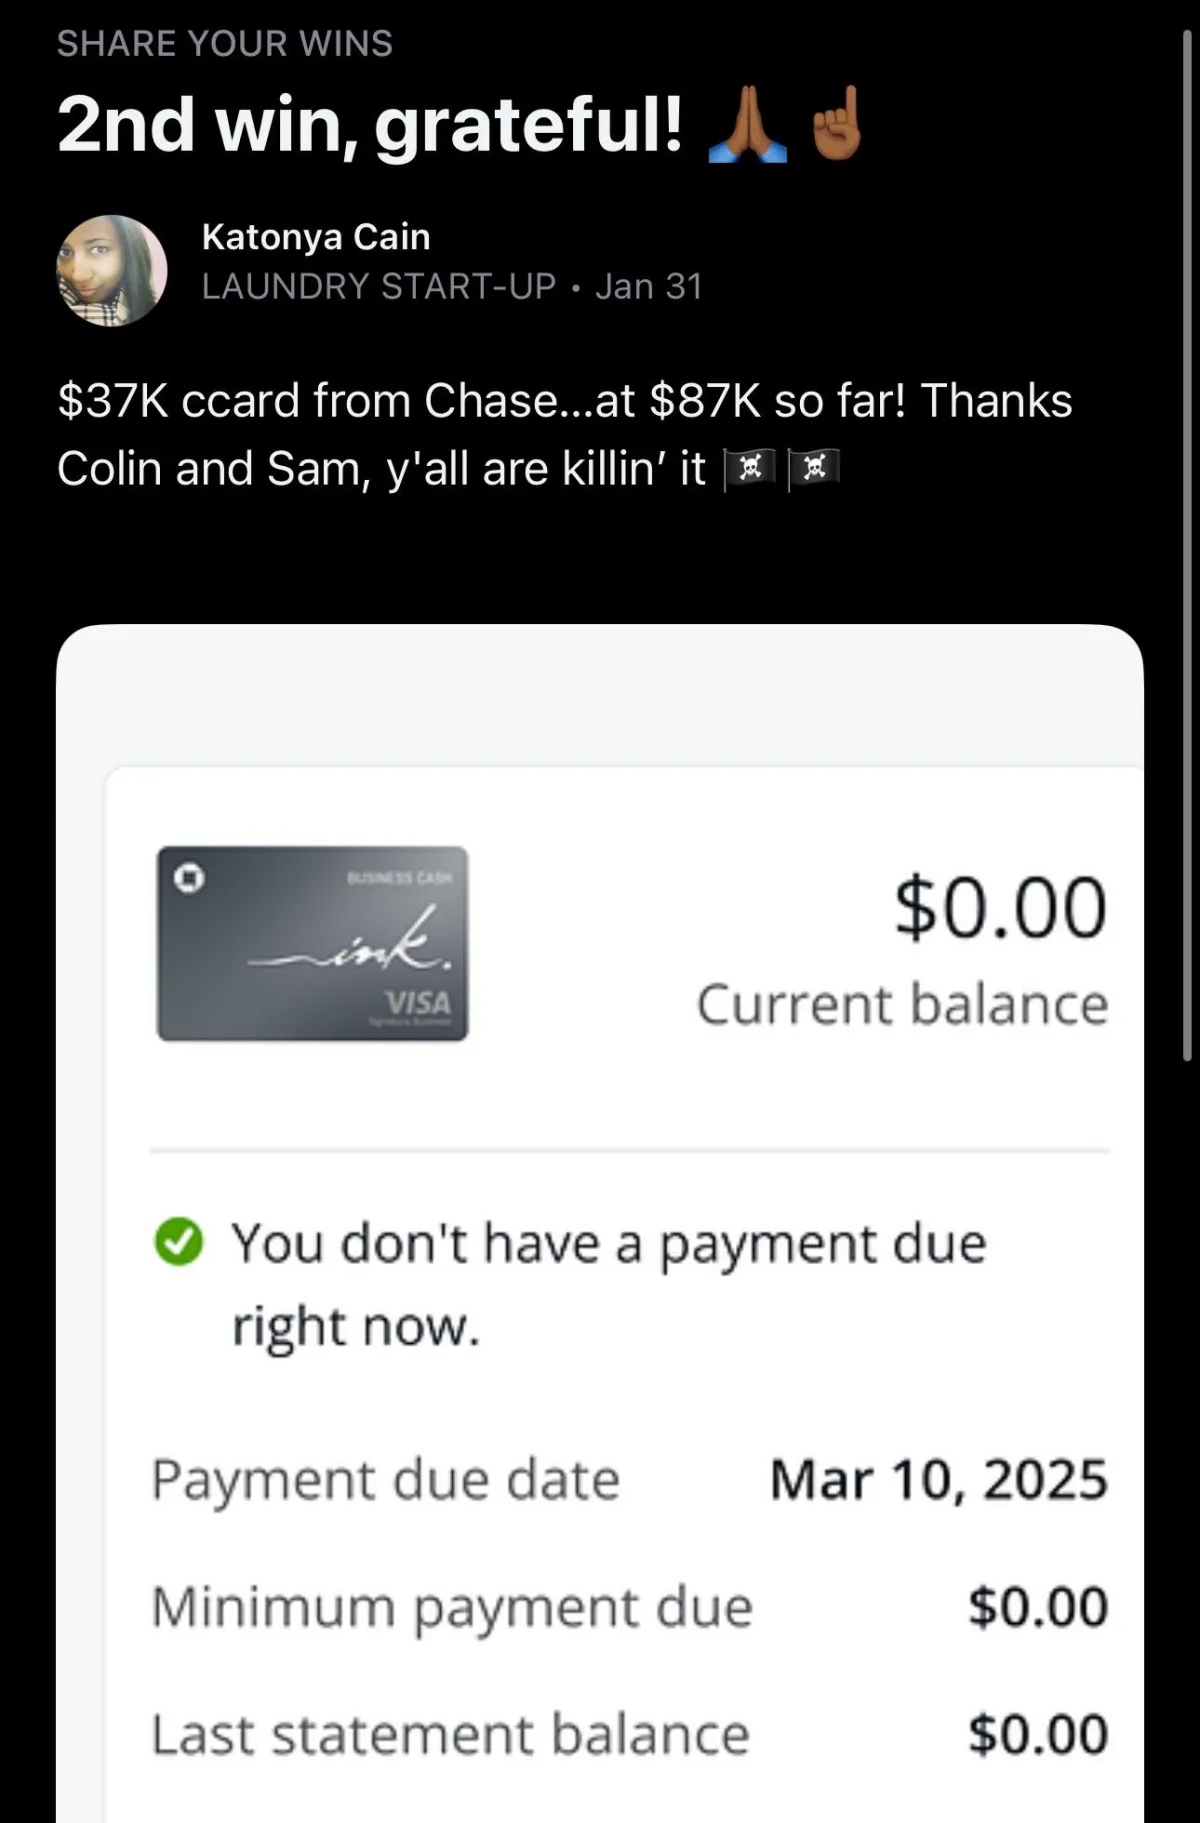The image size is (1200, 1823).
Task: Click the Mar 10, 2025 due date
Action: 938,1479
